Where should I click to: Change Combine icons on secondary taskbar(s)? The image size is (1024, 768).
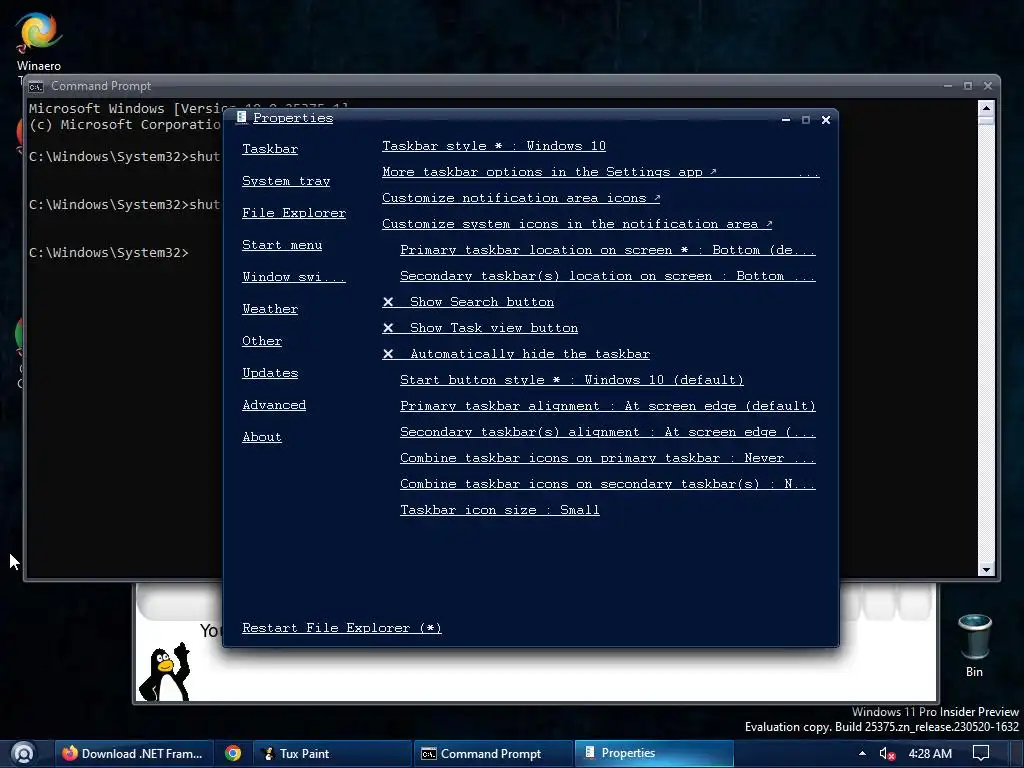point(607,484)
